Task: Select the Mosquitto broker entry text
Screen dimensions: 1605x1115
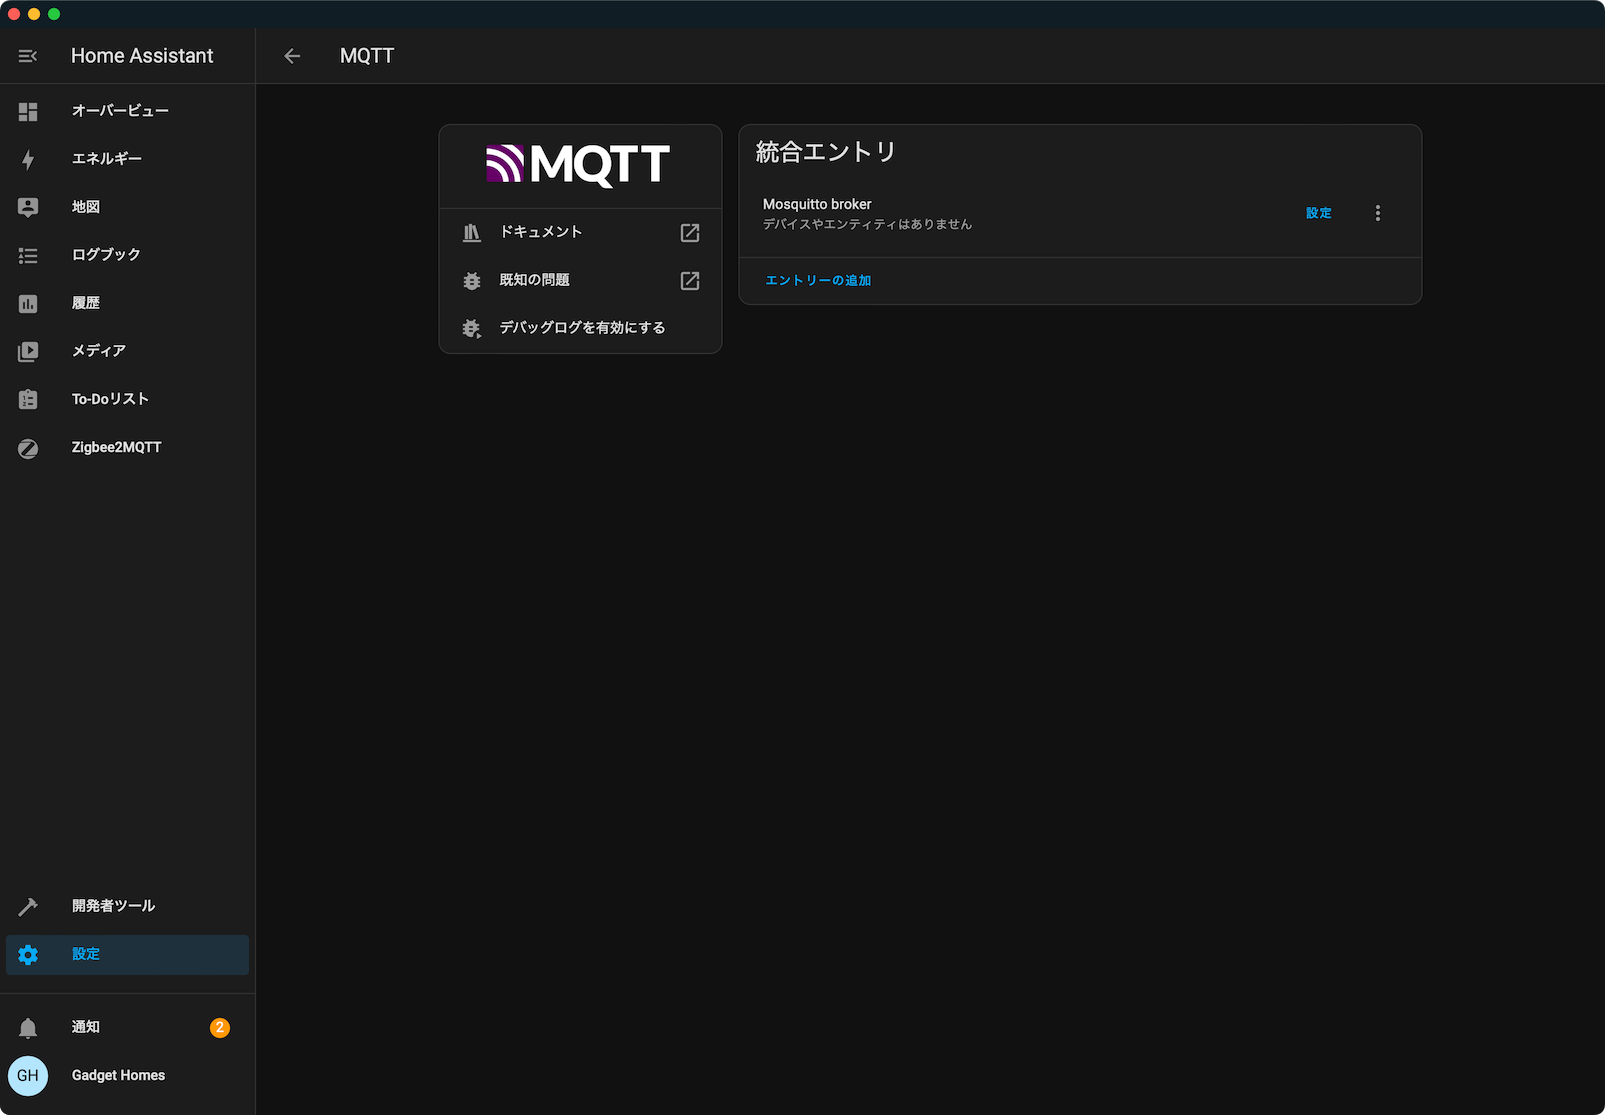Action: [817, 204]
